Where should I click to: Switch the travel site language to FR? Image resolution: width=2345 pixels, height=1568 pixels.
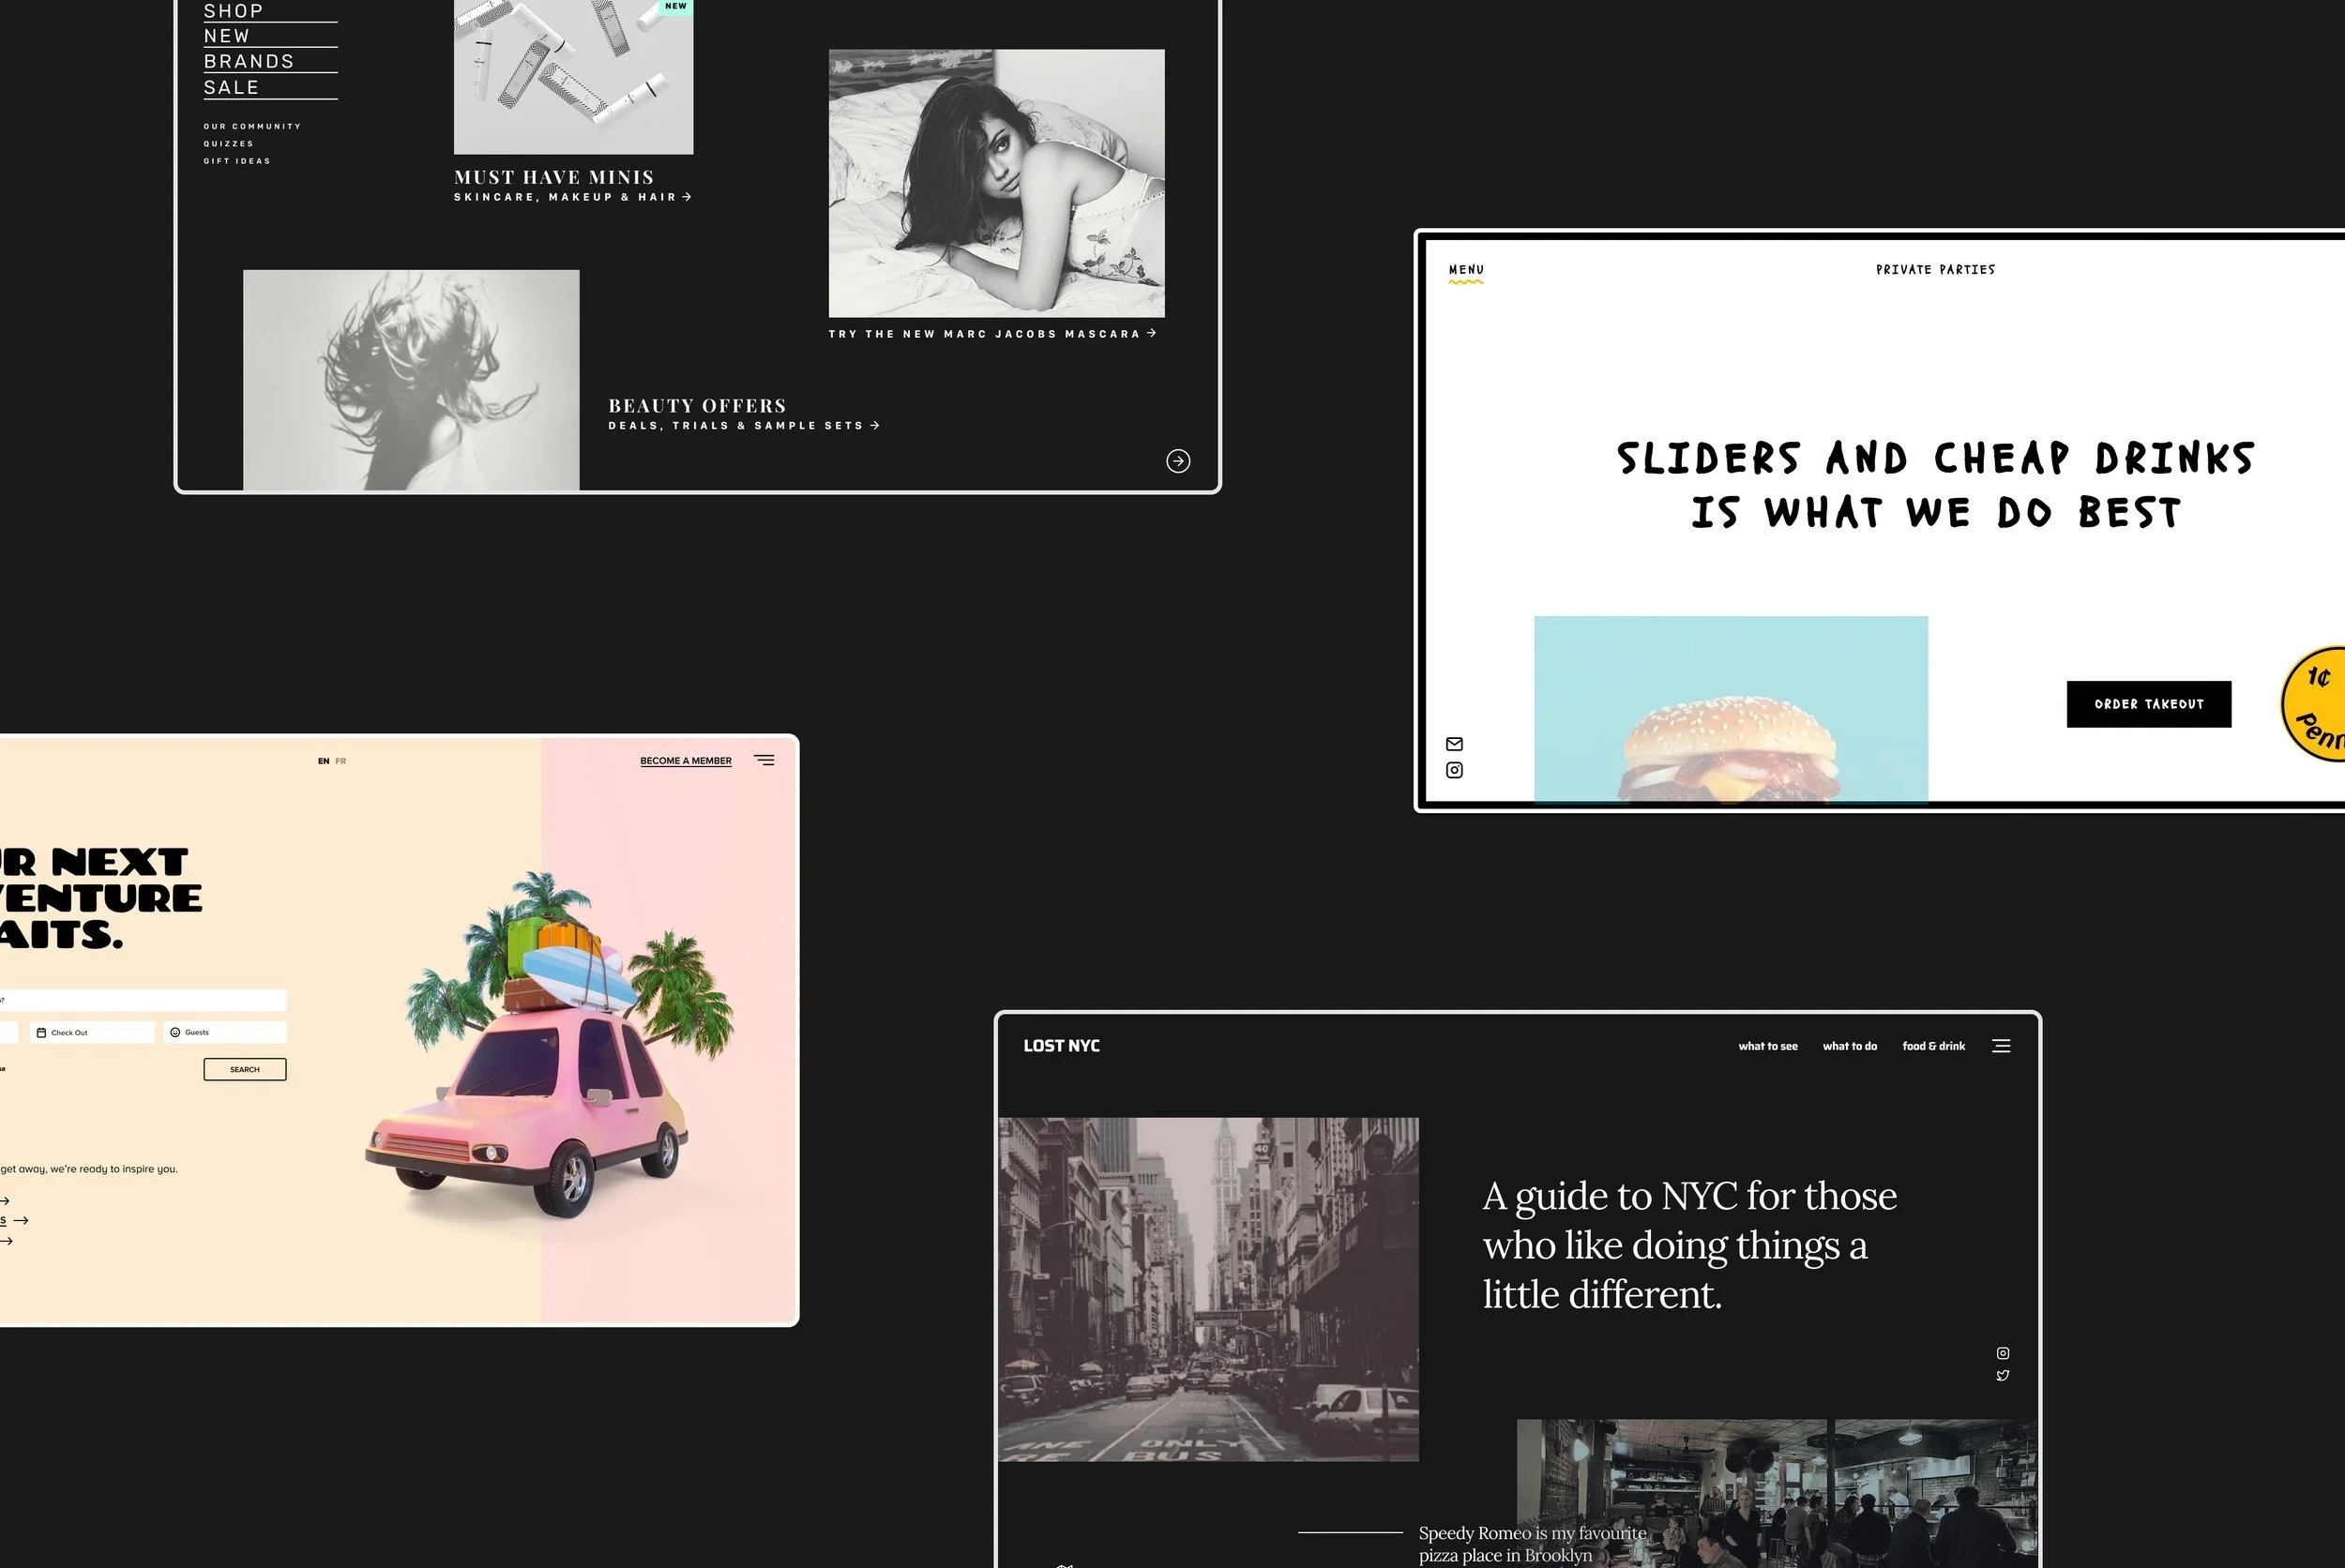tap(340, 761)
